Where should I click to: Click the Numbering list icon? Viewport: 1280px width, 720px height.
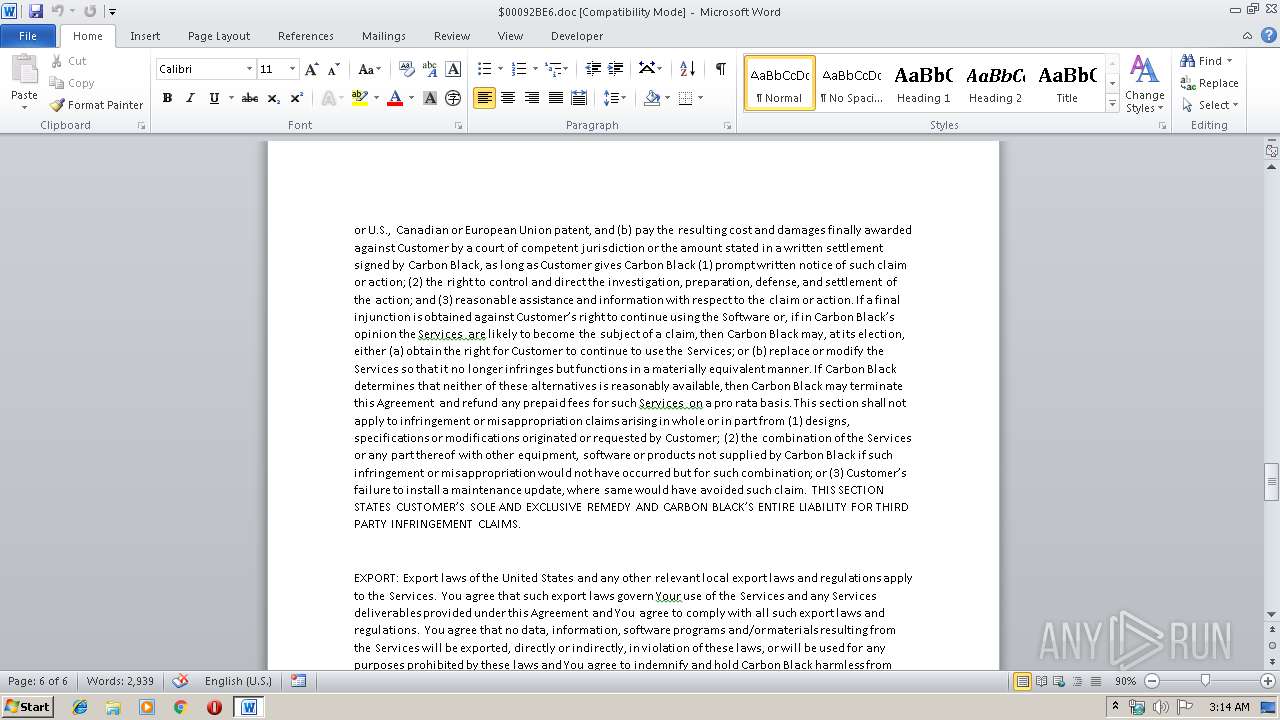pos(518,69)
